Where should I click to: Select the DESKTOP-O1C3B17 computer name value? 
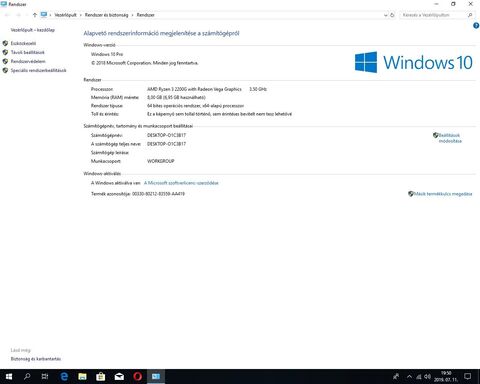click(166, 135)
